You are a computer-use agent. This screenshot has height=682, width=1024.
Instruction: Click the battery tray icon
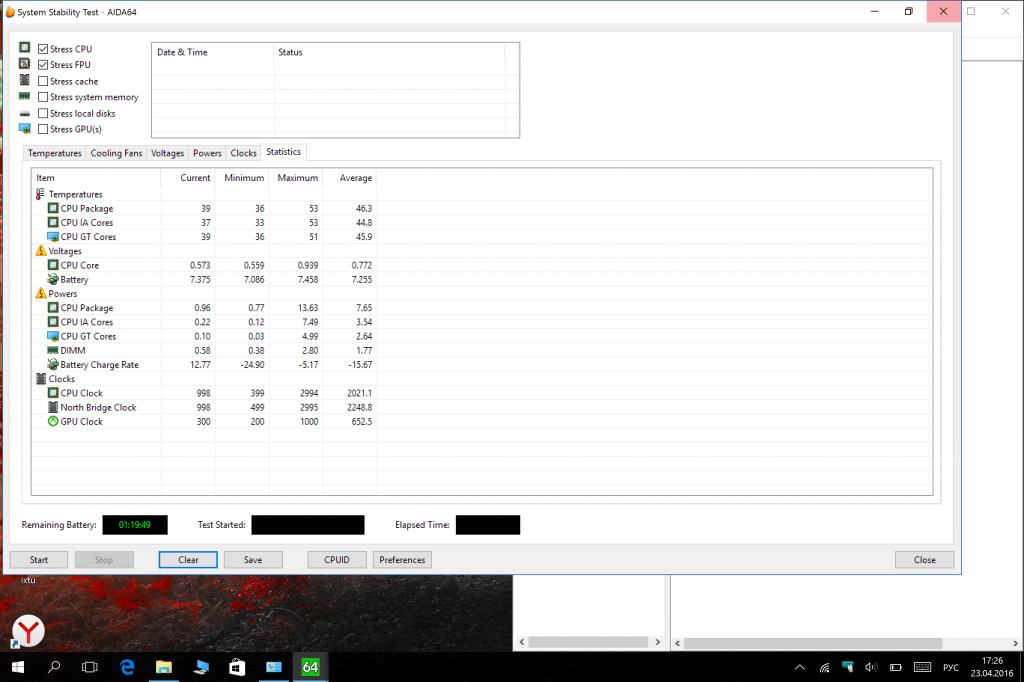click(x=896, y=668)
